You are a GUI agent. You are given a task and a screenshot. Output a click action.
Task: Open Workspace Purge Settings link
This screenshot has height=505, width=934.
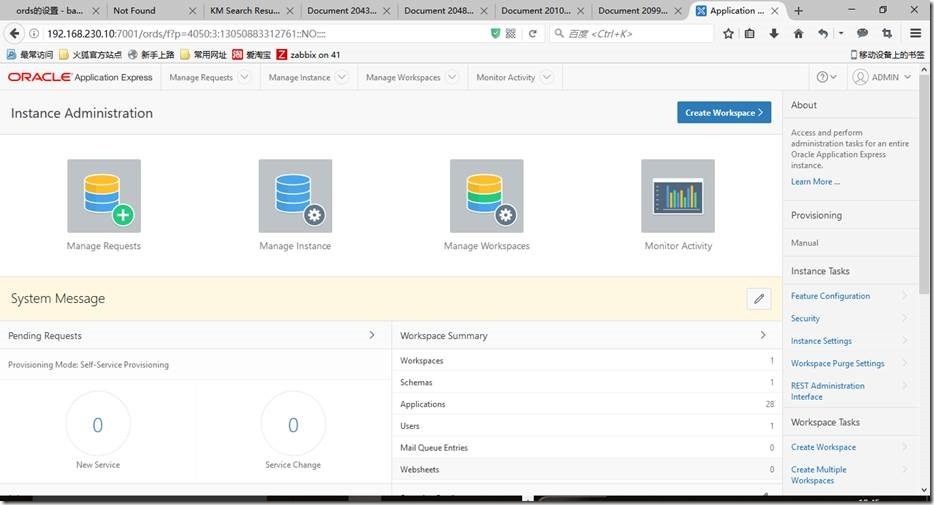point(838,363)
